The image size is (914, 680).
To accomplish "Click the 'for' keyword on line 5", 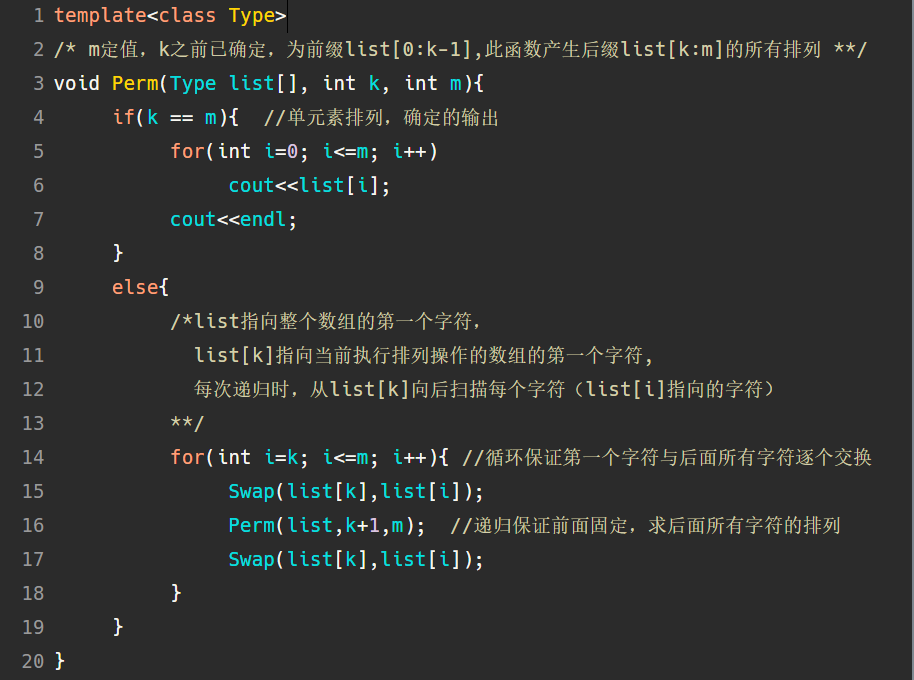I will tap(187, 151).
